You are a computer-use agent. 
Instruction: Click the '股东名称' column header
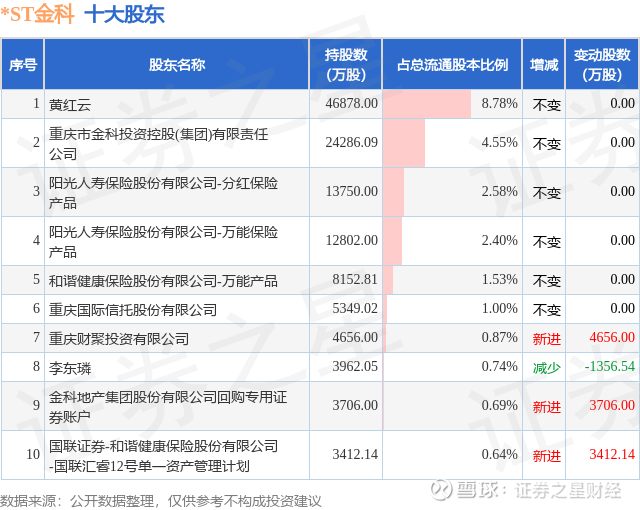tap(177, 64)
